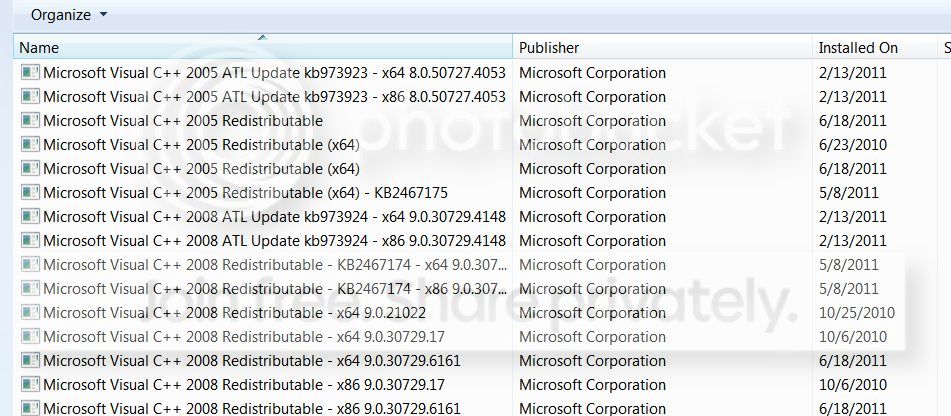Click date 5/8/2011 in KB2467175 row

(x=849, y=193)
